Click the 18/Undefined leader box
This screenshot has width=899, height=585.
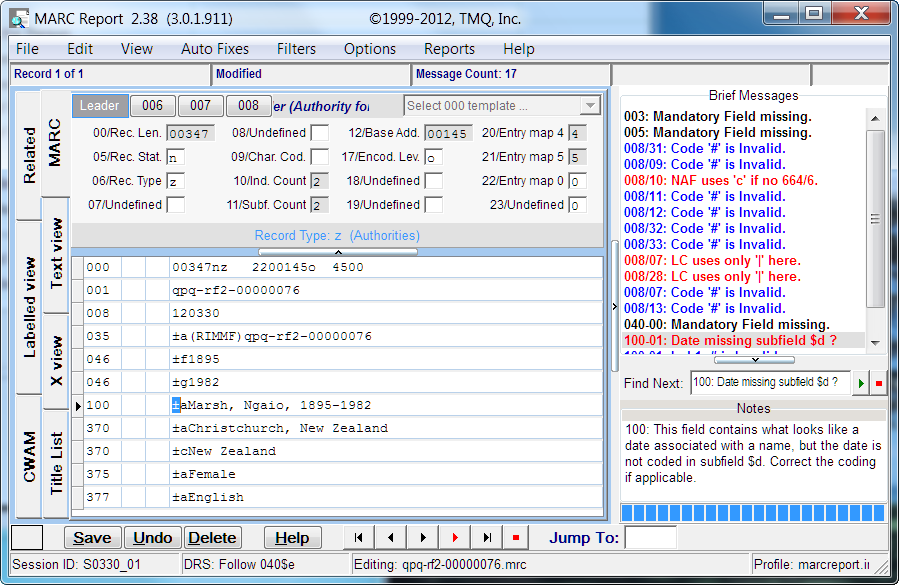coord(434,181)
